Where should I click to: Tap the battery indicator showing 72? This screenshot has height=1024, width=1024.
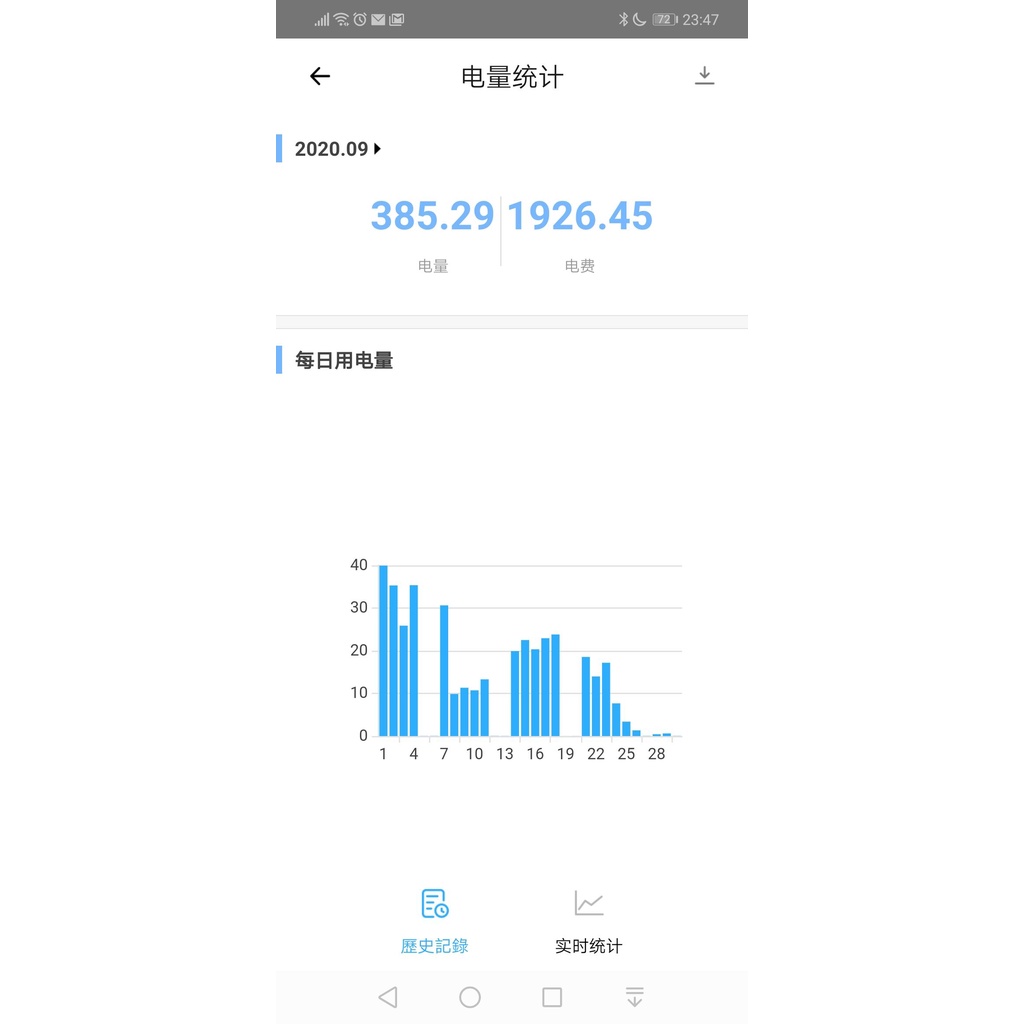(664, 19)
